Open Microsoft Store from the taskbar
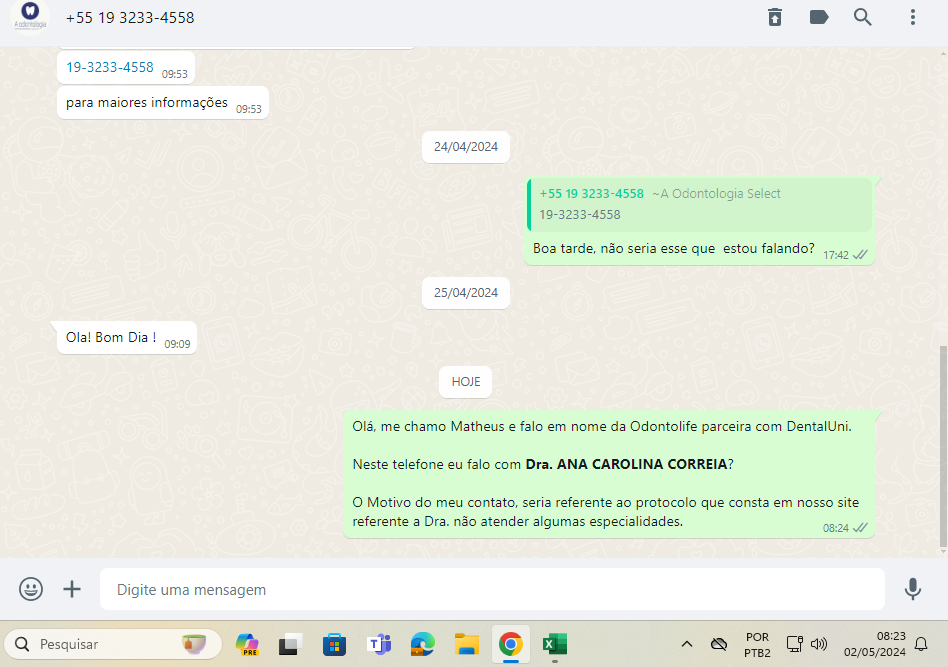The image size is (948, 667). 334,645
